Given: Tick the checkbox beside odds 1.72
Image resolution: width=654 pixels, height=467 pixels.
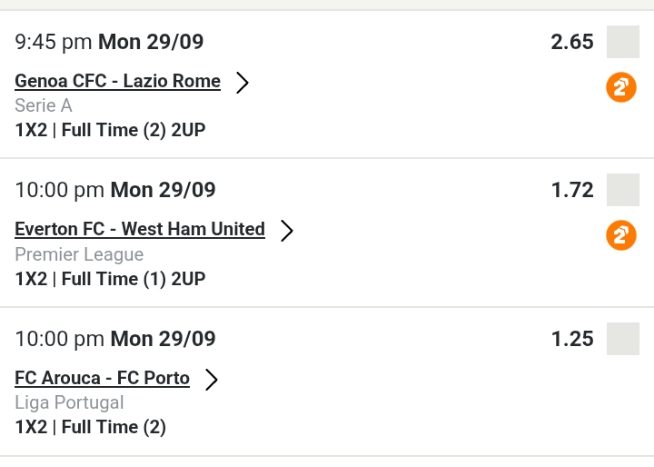Looking at the screenshot, I should pyautogui.click(x=622, y=190).
